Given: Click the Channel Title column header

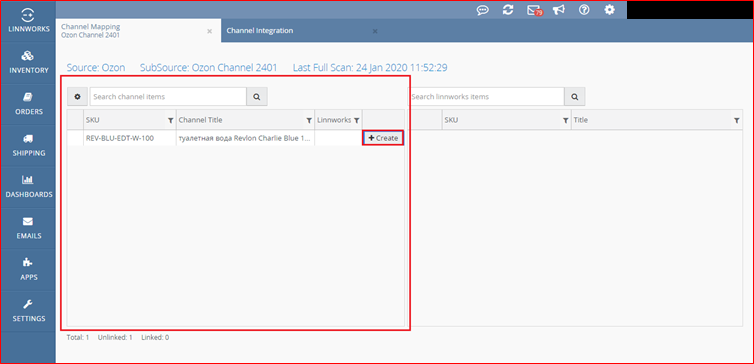Looking at the screenshot, I should 245,120.
